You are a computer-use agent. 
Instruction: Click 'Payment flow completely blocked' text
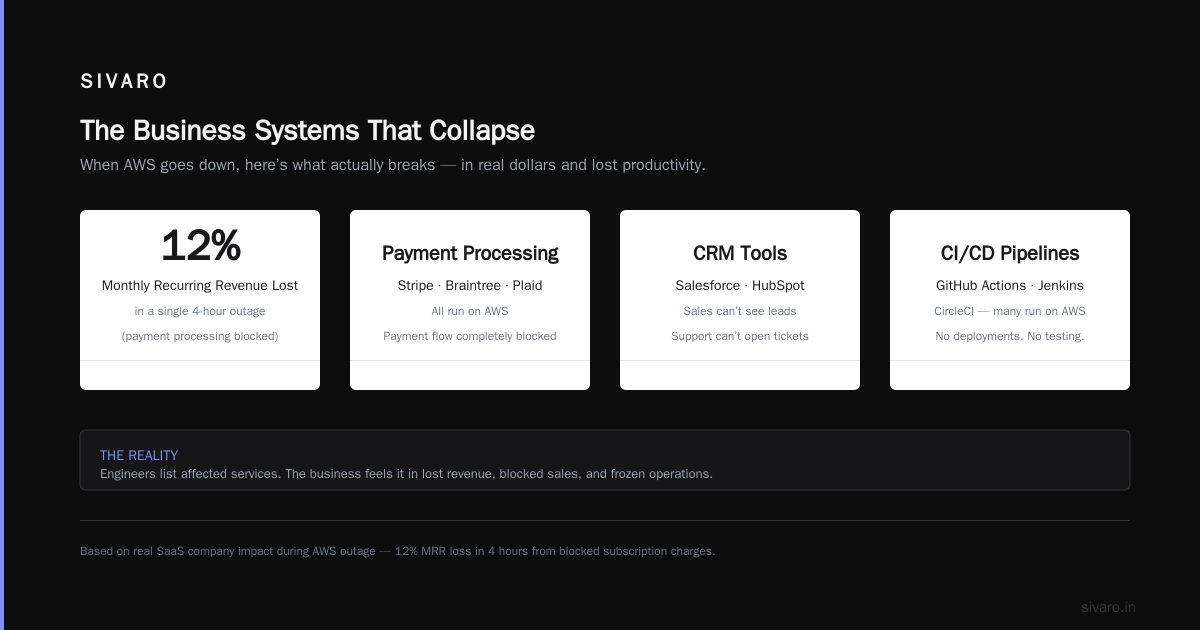click(x=470, y=337)
